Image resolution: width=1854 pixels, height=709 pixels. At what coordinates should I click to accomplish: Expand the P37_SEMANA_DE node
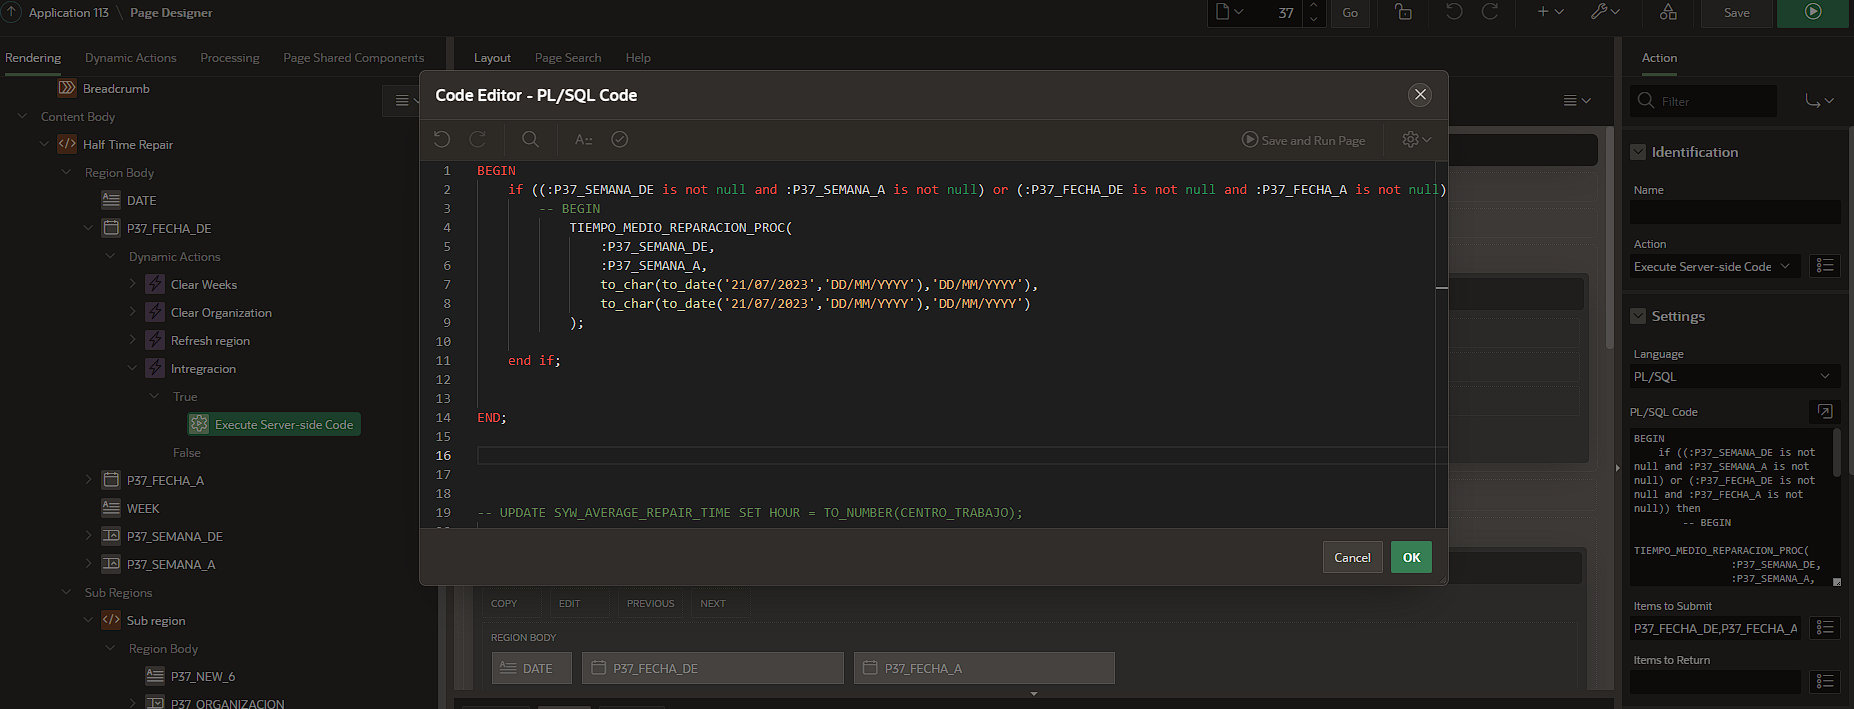pos(88,536)
